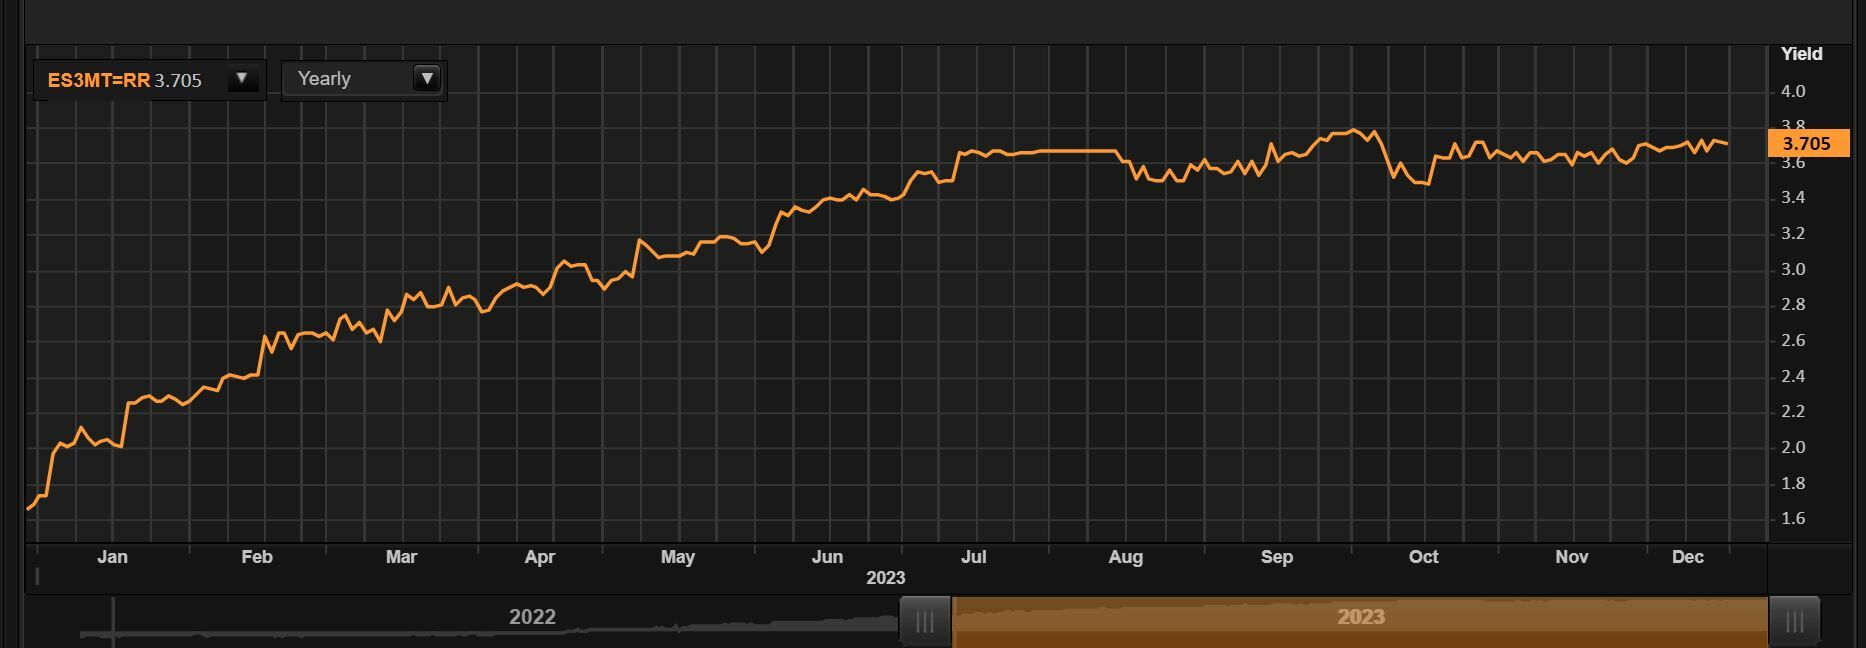Click the Aug label on time axis
The image size is (1866, 648).
tap(1125, 557)
